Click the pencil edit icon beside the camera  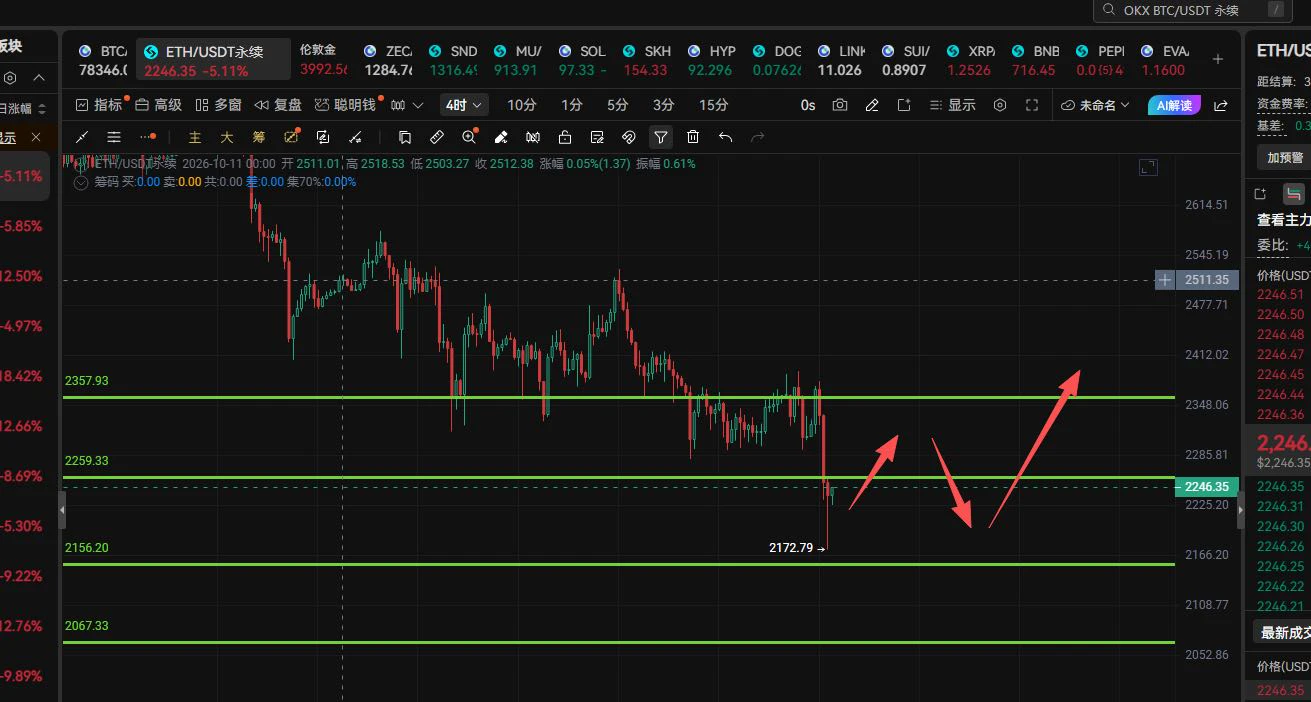pyautogui.click(x=872, y=105)
